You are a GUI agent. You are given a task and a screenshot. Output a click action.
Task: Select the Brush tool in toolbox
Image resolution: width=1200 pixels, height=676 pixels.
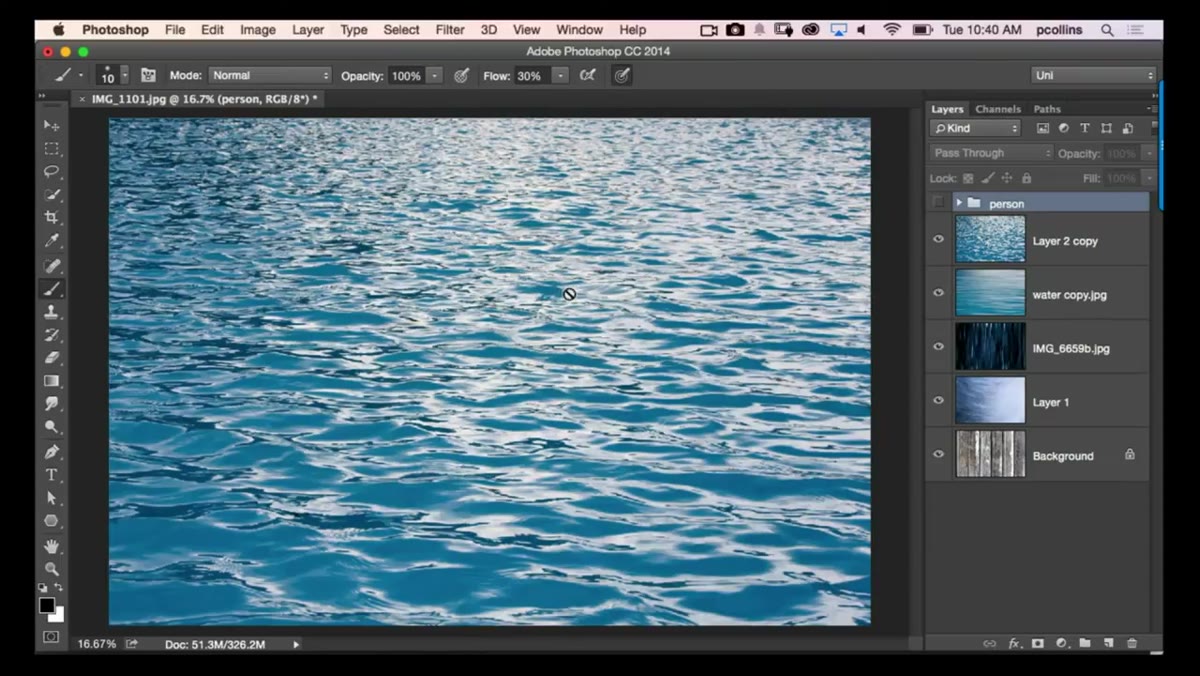51,289
